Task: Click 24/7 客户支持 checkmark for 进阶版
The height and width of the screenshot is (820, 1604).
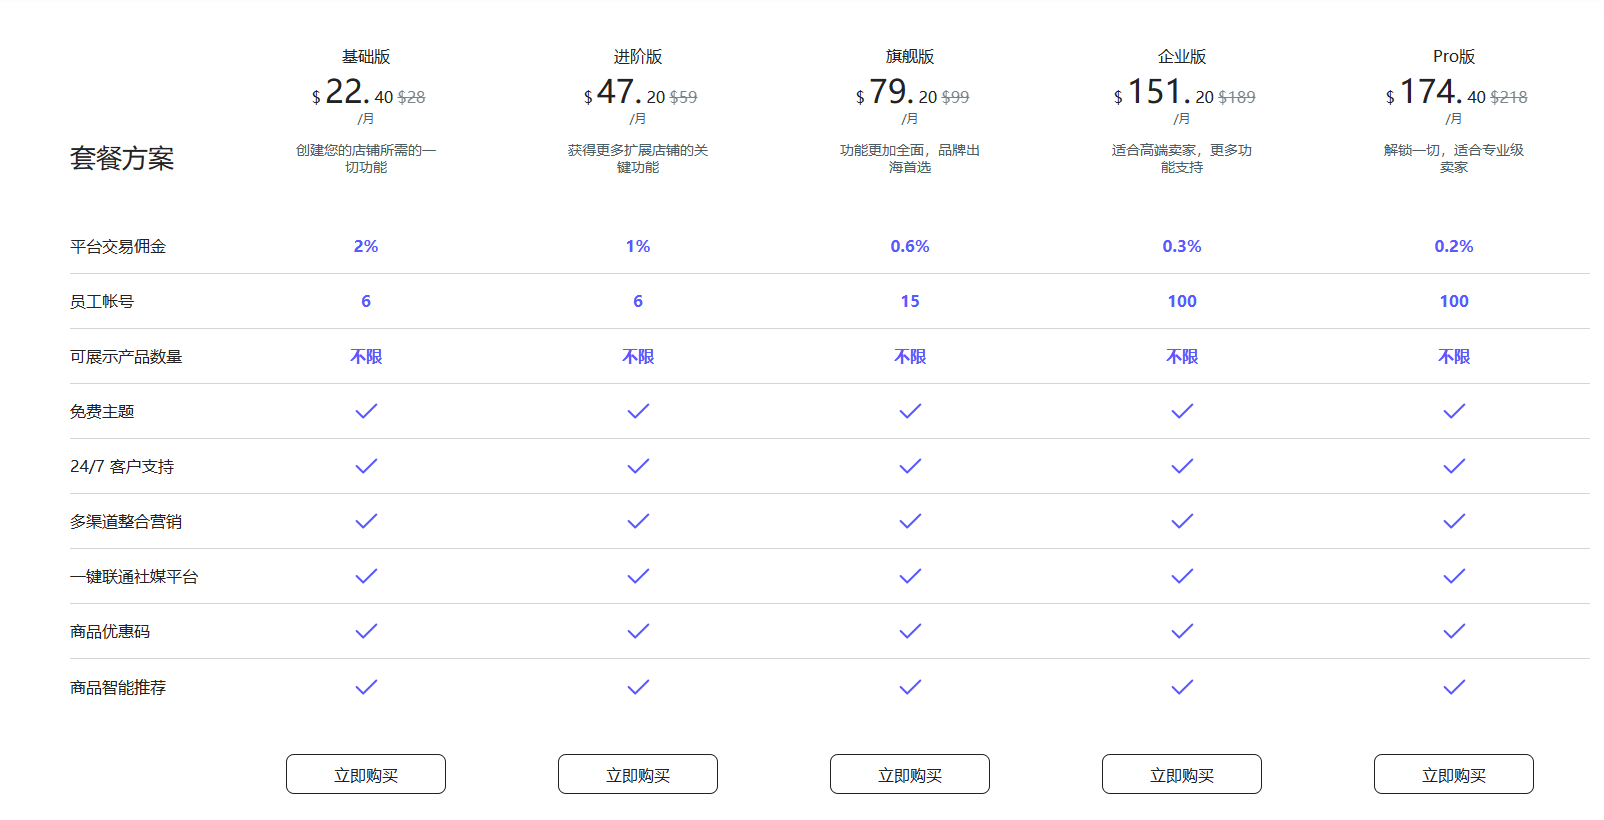Action: [638, 466]
